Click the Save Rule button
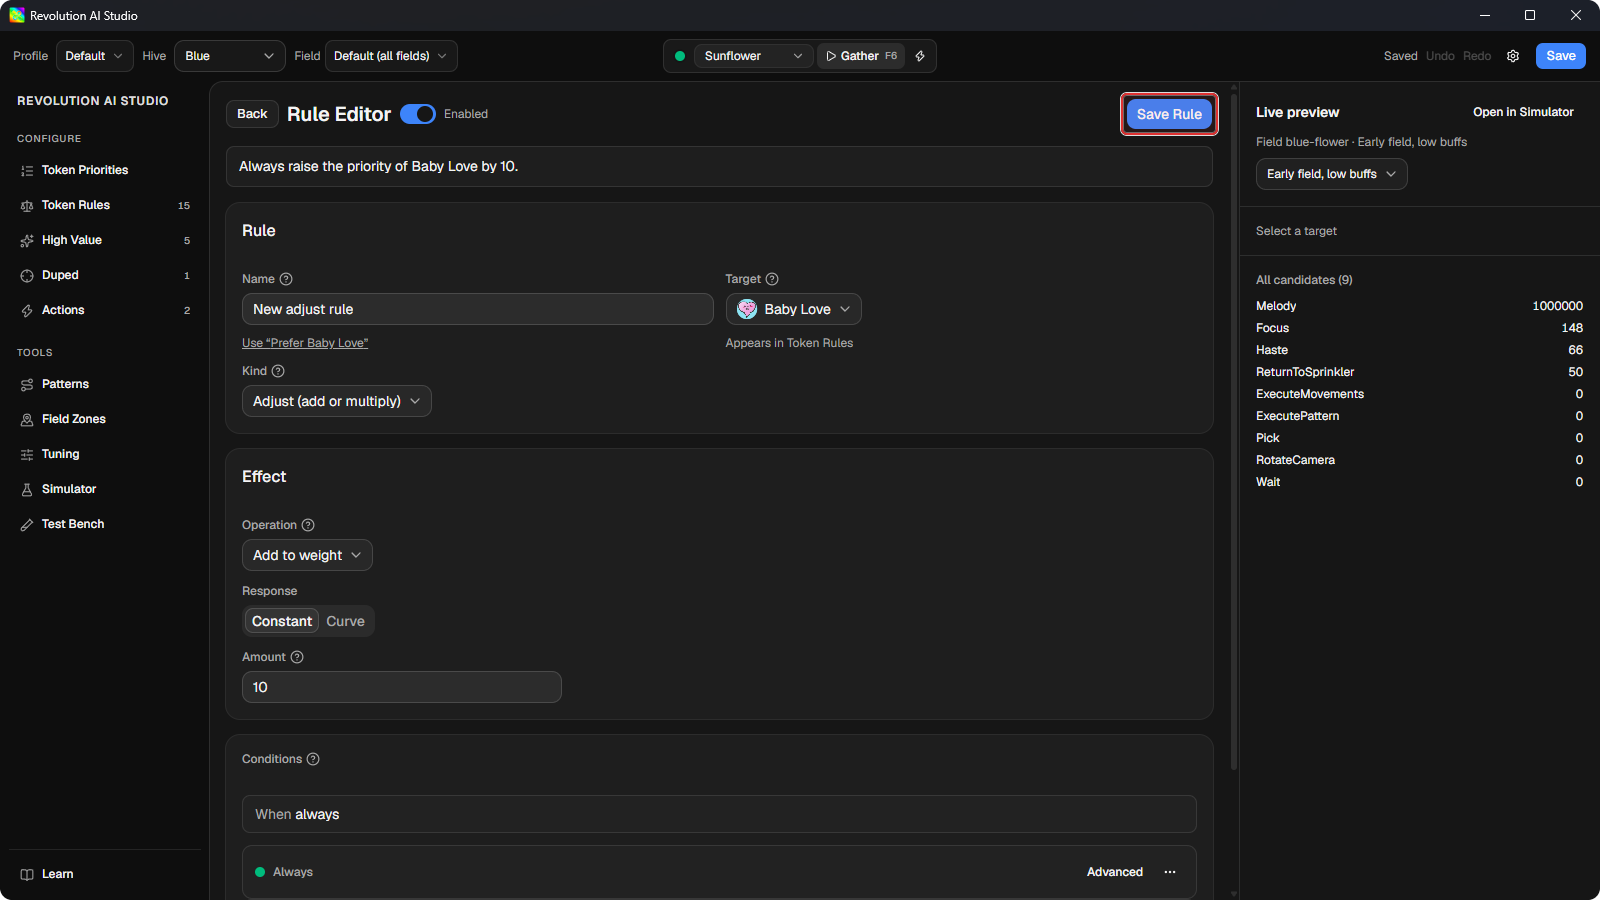The width and height of the screenshot is (1600, 900). click(x=1169, y=114)
